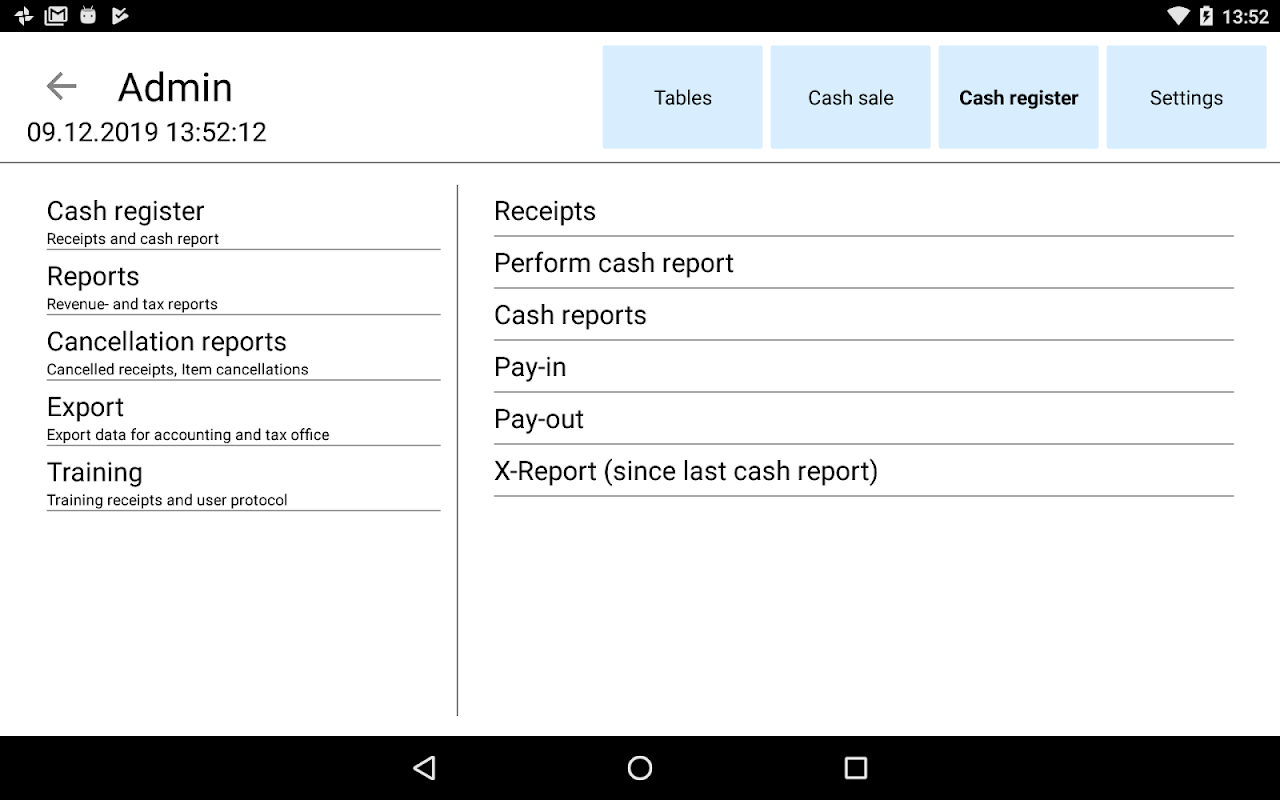Select Export in the left menu
Image resolution: width=1280 pixels, height=800 pixels.
pos(243,418)
